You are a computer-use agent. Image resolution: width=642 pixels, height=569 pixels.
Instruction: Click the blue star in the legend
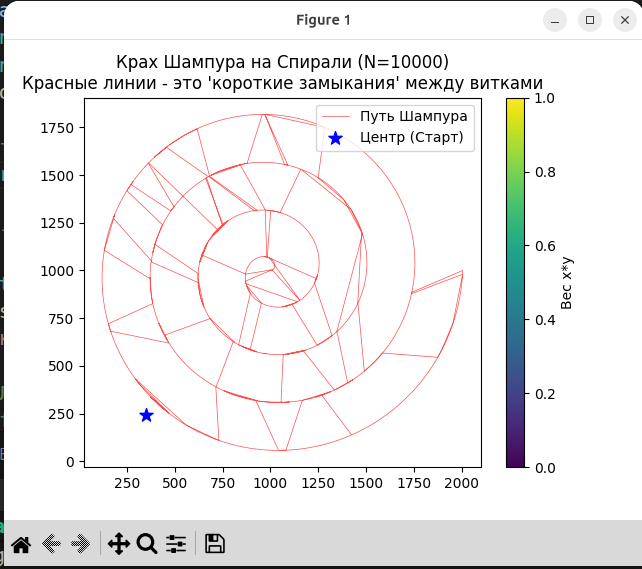(x=335, y=138)
